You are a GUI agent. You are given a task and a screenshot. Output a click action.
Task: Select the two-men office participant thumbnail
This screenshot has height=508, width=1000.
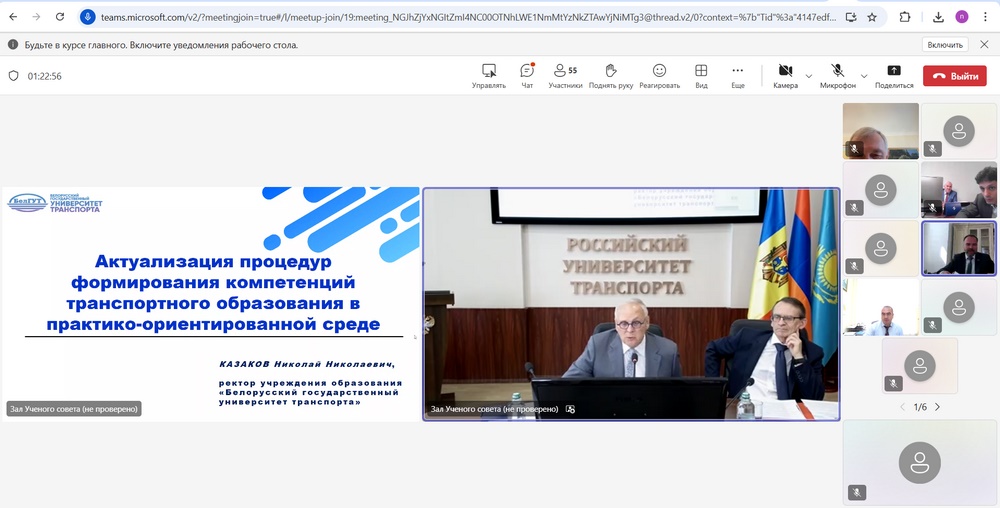tap(959, 189)
